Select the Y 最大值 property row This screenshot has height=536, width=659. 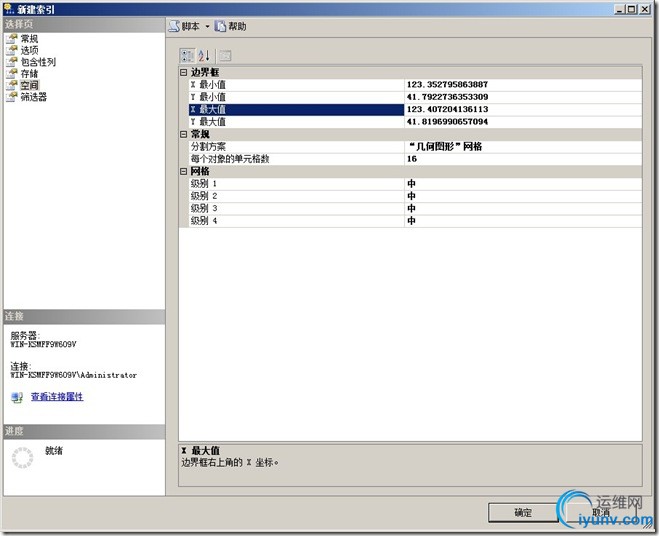(296, 122)
